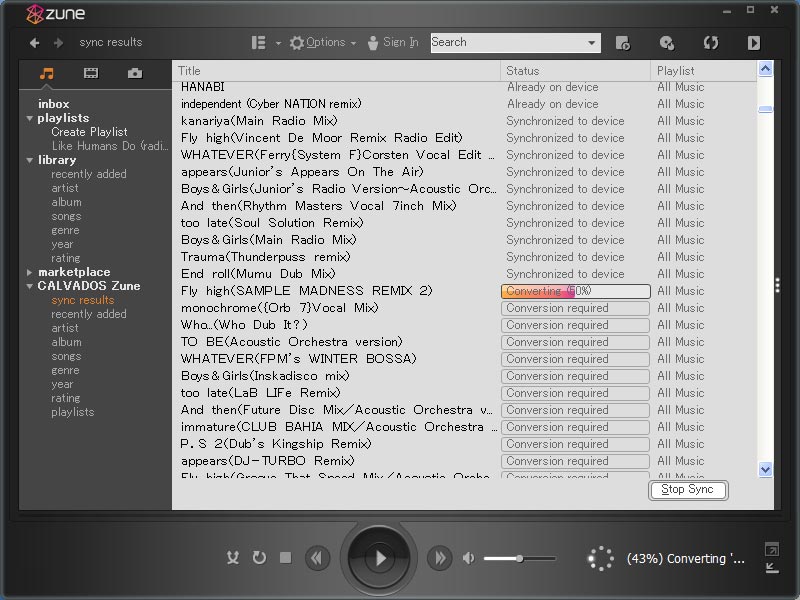The width and height of the screenshot is (800, 600).
Task: Toggle repeat playback
Action: pos(259,558)
